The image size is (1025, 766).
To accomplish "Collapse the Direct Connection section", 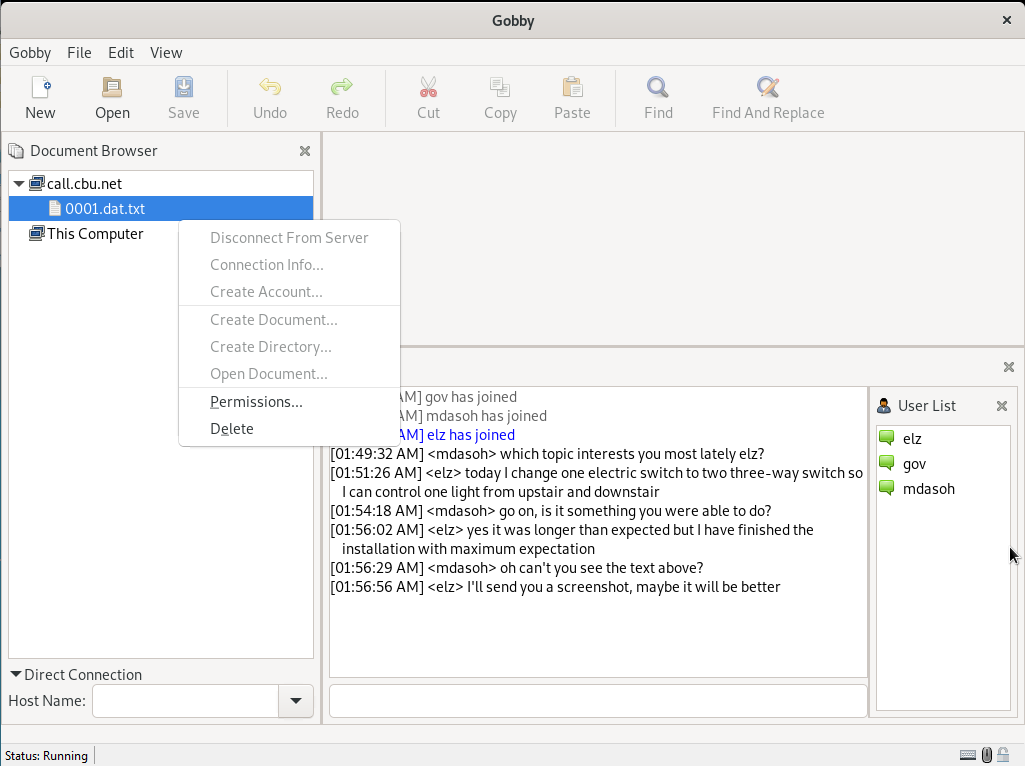I will 16,674.
